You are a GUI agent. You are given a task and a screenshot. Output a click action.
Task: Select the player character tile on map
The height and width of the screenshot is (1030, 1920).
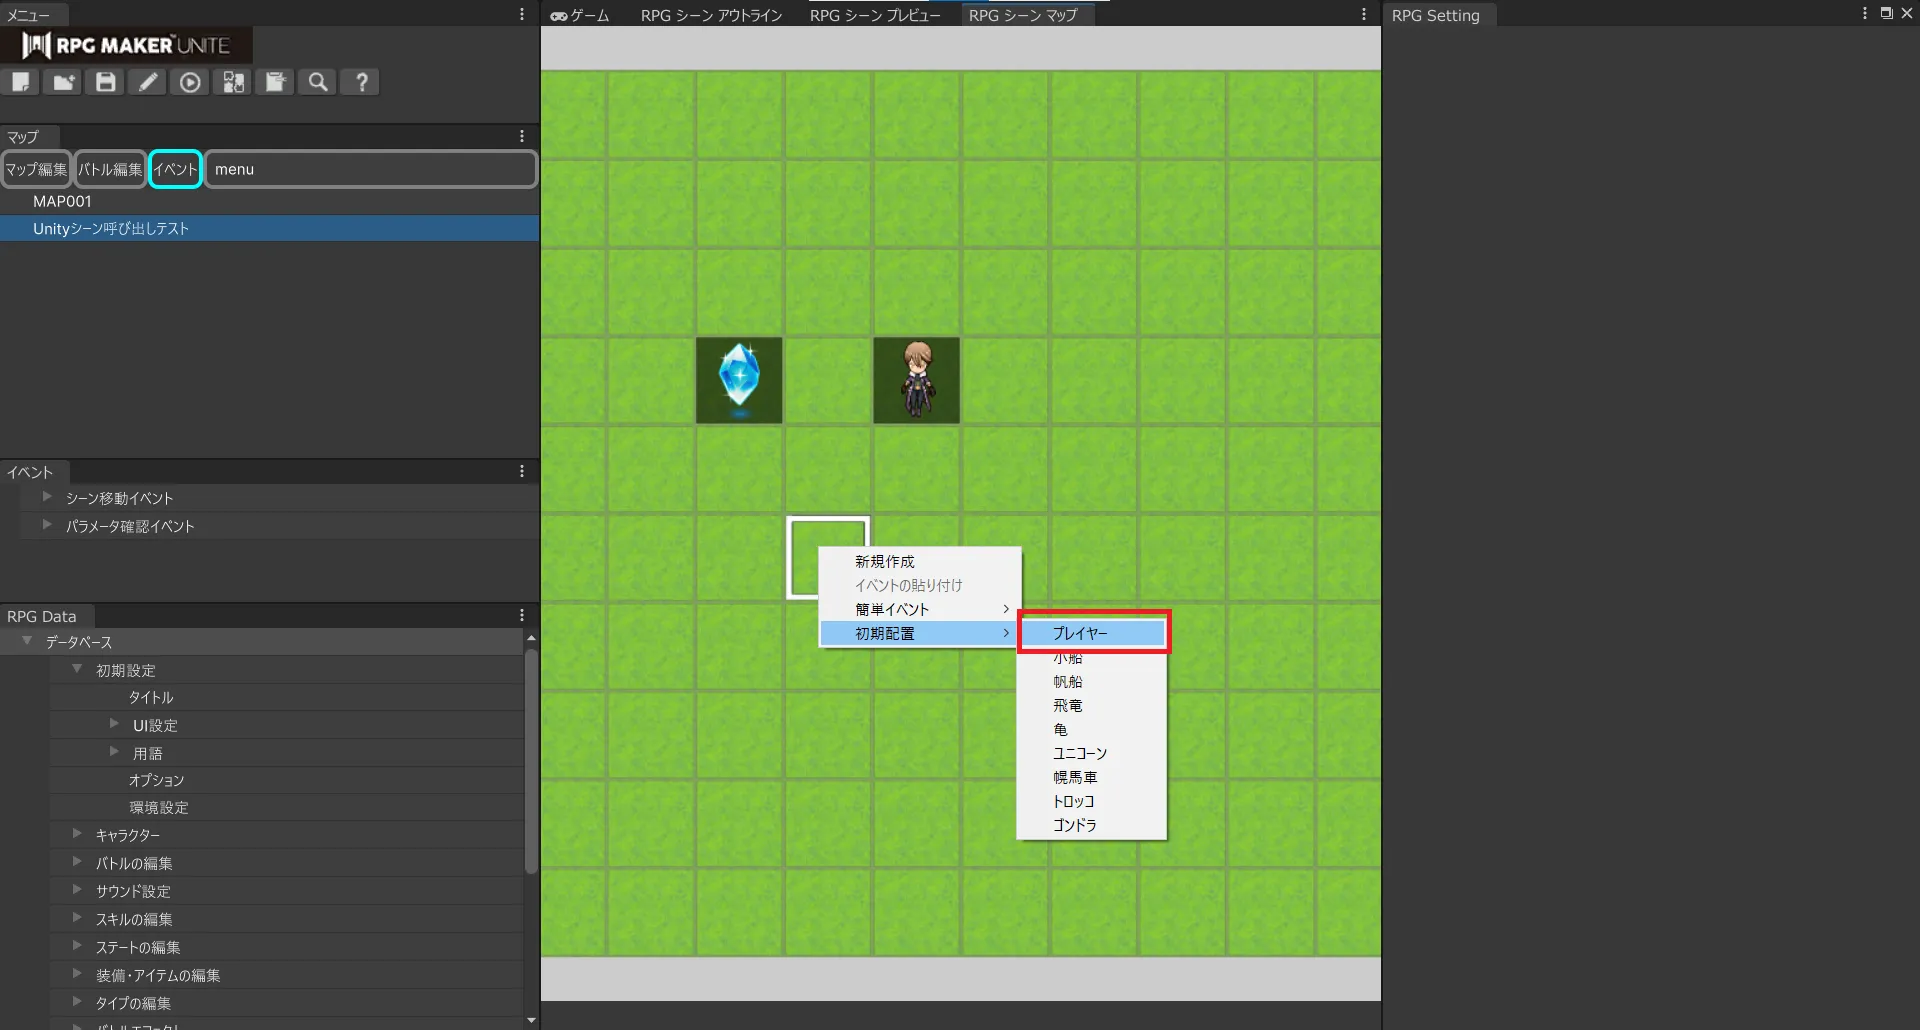pos(916,380)
